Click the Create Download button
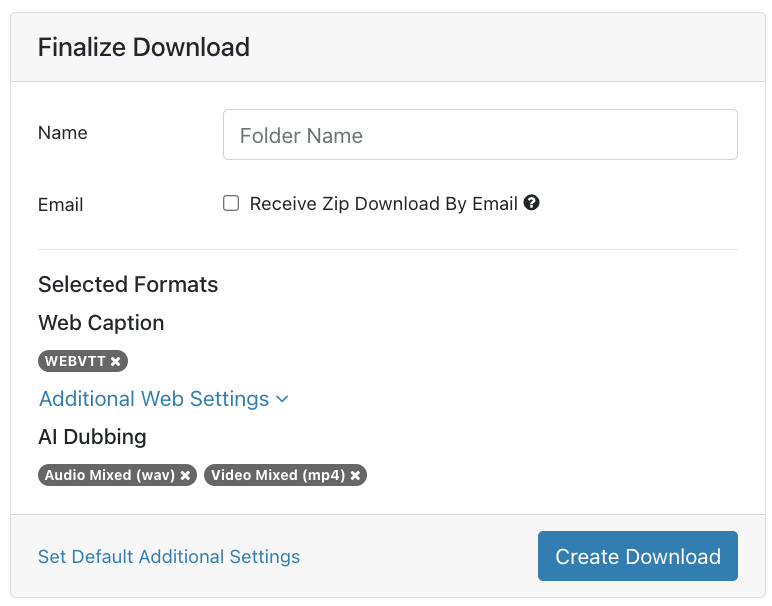 (638, 556)
